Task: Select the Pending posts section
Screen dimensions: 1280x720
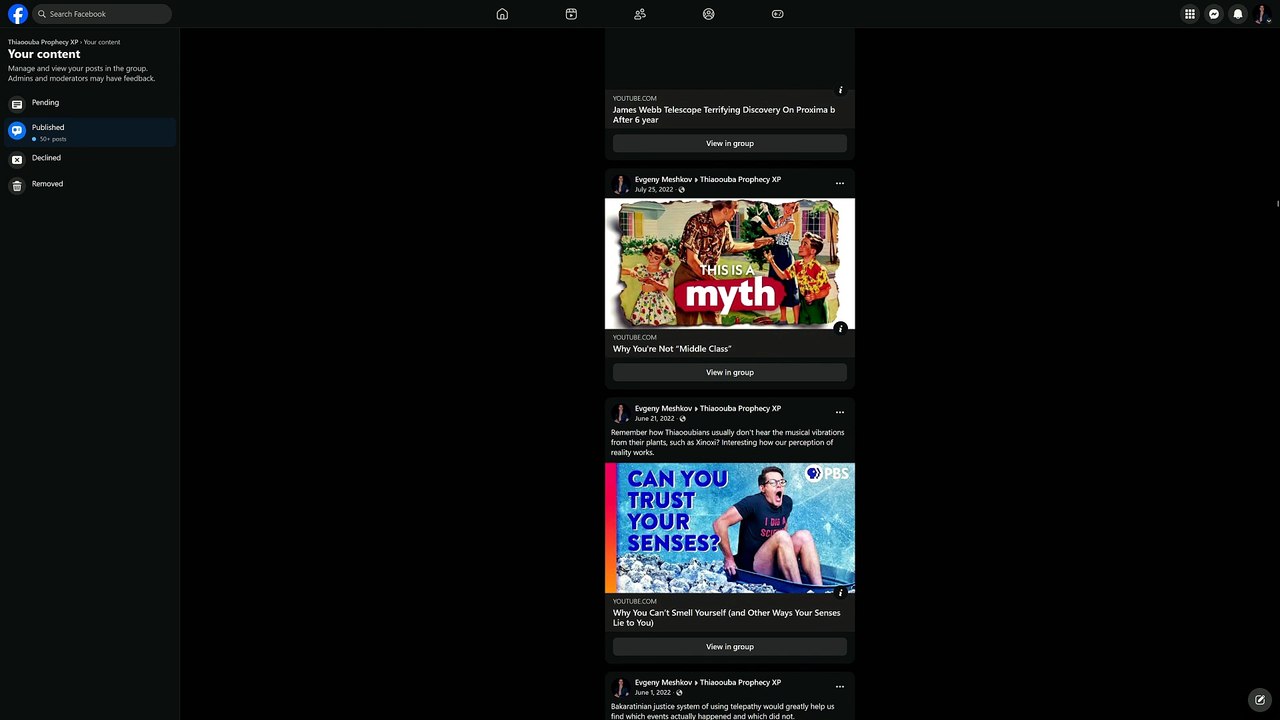Action: coord(90,103)
